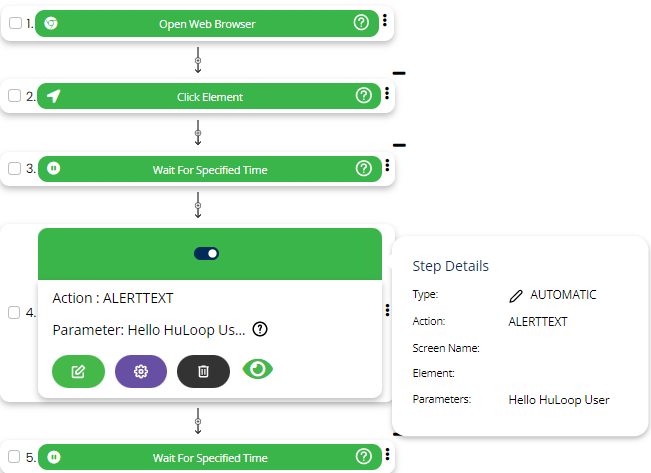
Task: Delete step 4 with trash icon
Action: click(x=203, y=371)
